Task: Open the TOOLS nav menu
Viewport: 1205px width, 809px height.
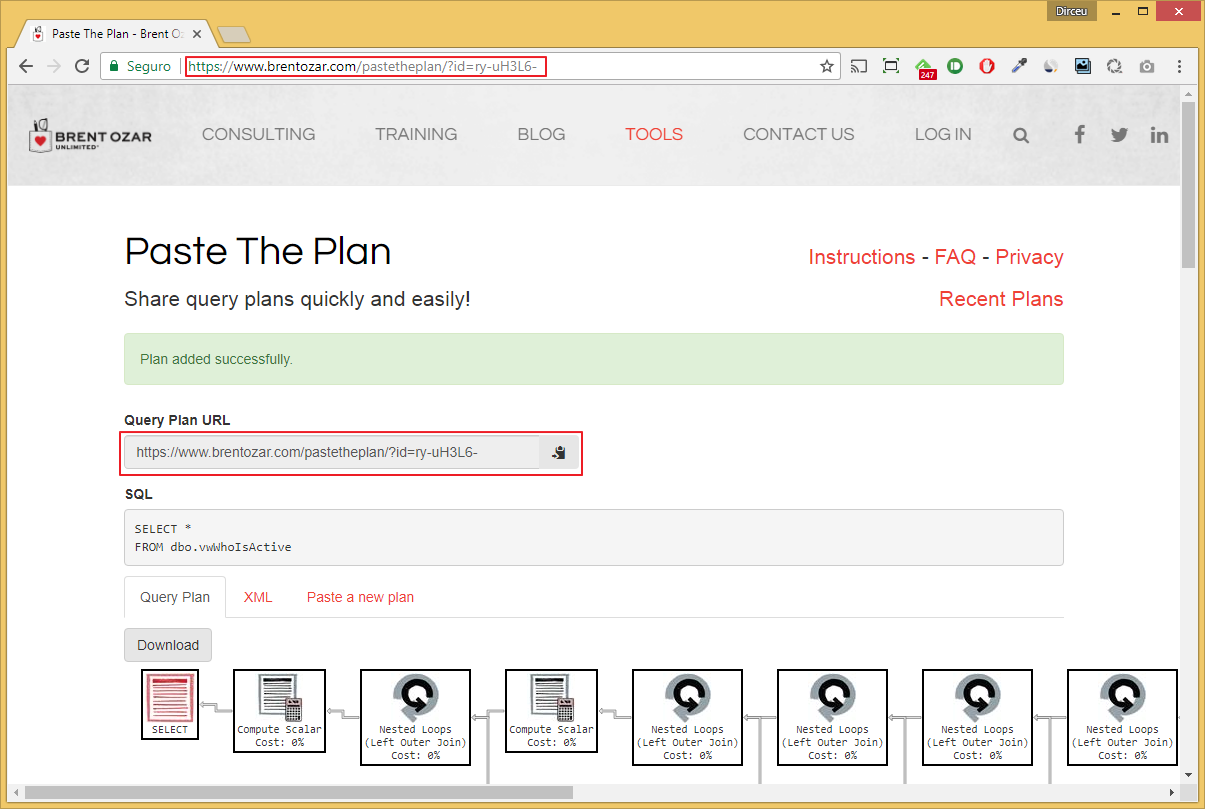Action: tap(654, 134)
